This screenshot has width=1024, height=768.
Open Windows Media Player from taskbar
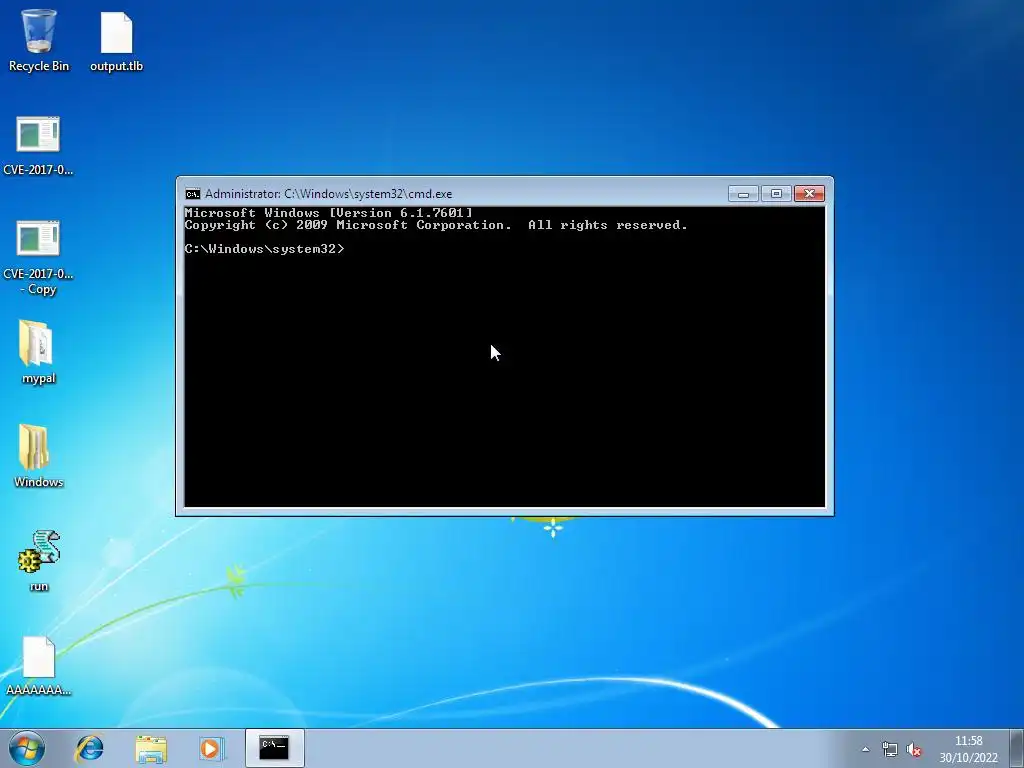pos(211,748)
